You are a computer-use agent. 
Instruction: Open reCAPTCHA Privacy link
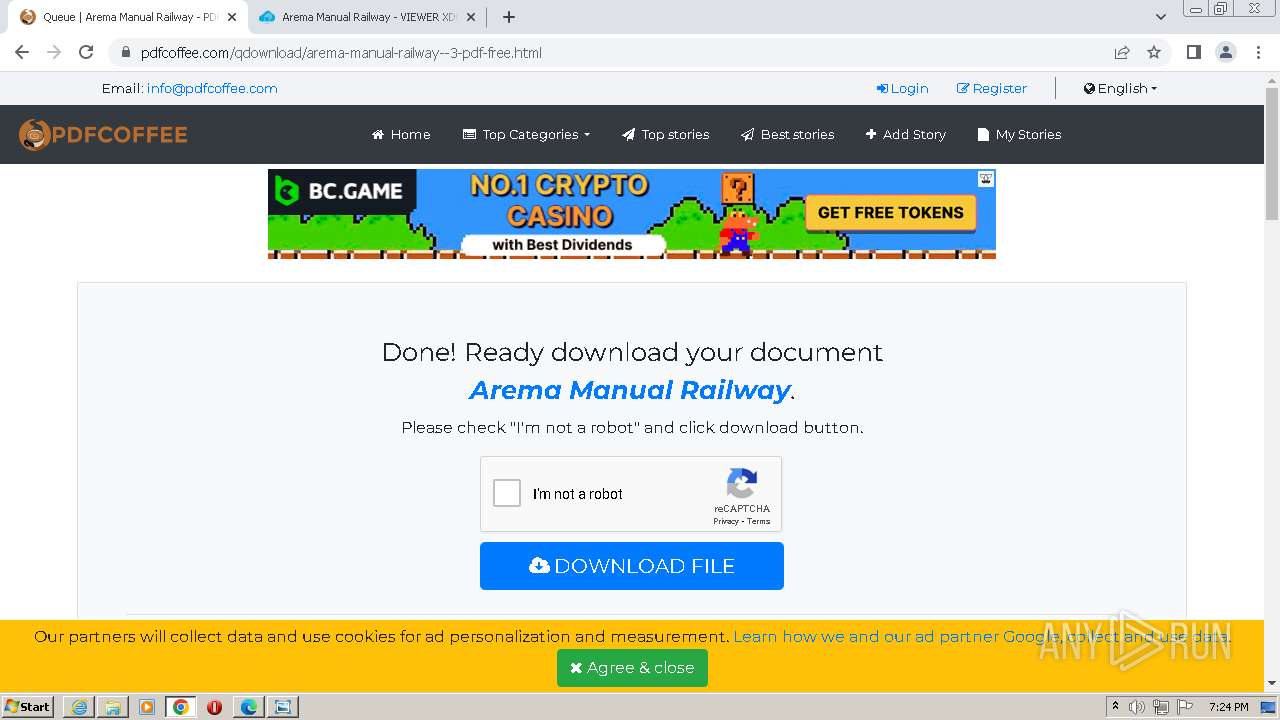[x=726, y=521]
